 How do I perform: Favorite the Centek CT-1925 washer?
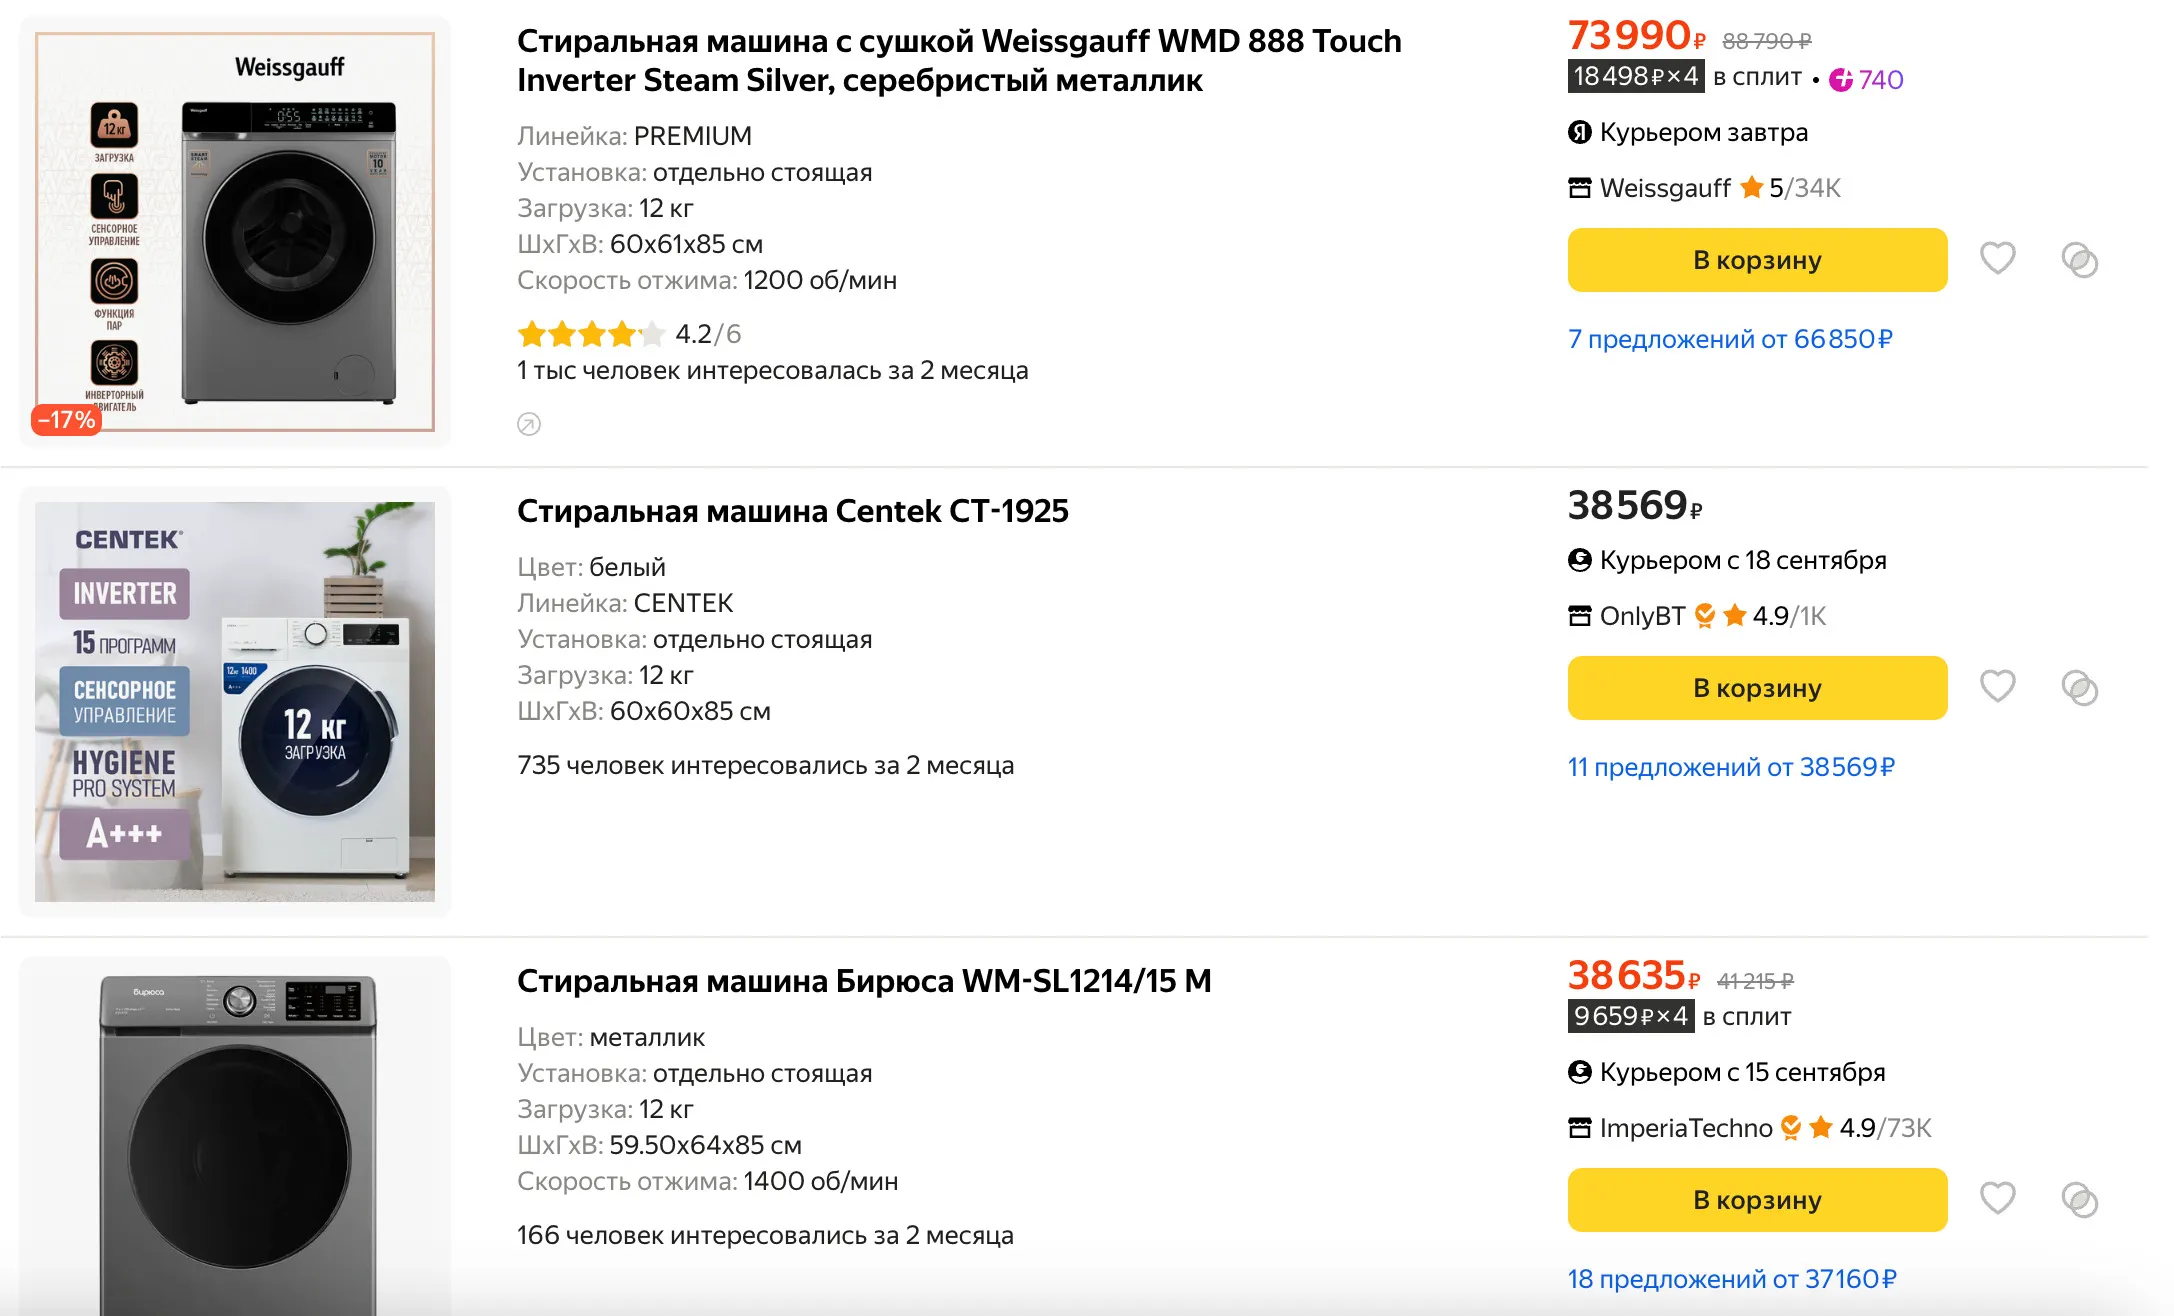1997,687
